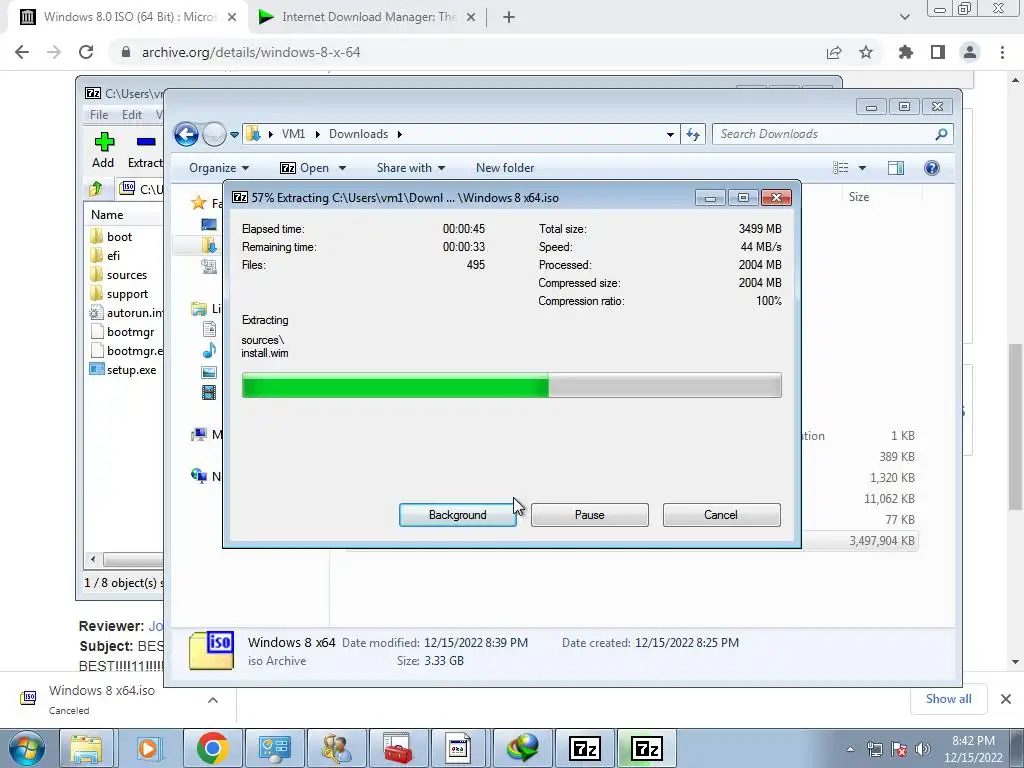
Task: Open the Chrome three-dot menu
Action: [x=1002, y=52]
